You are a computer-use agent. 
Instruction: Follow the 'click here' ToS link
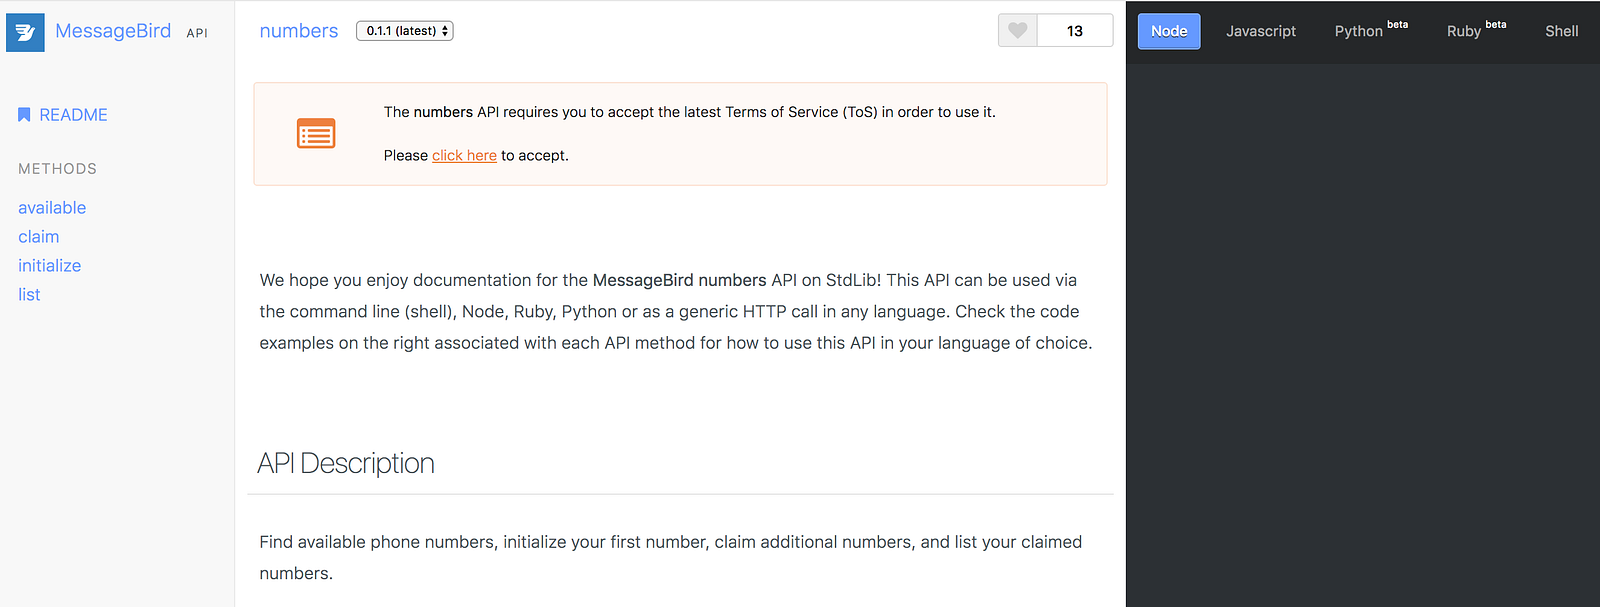(464, 156)
